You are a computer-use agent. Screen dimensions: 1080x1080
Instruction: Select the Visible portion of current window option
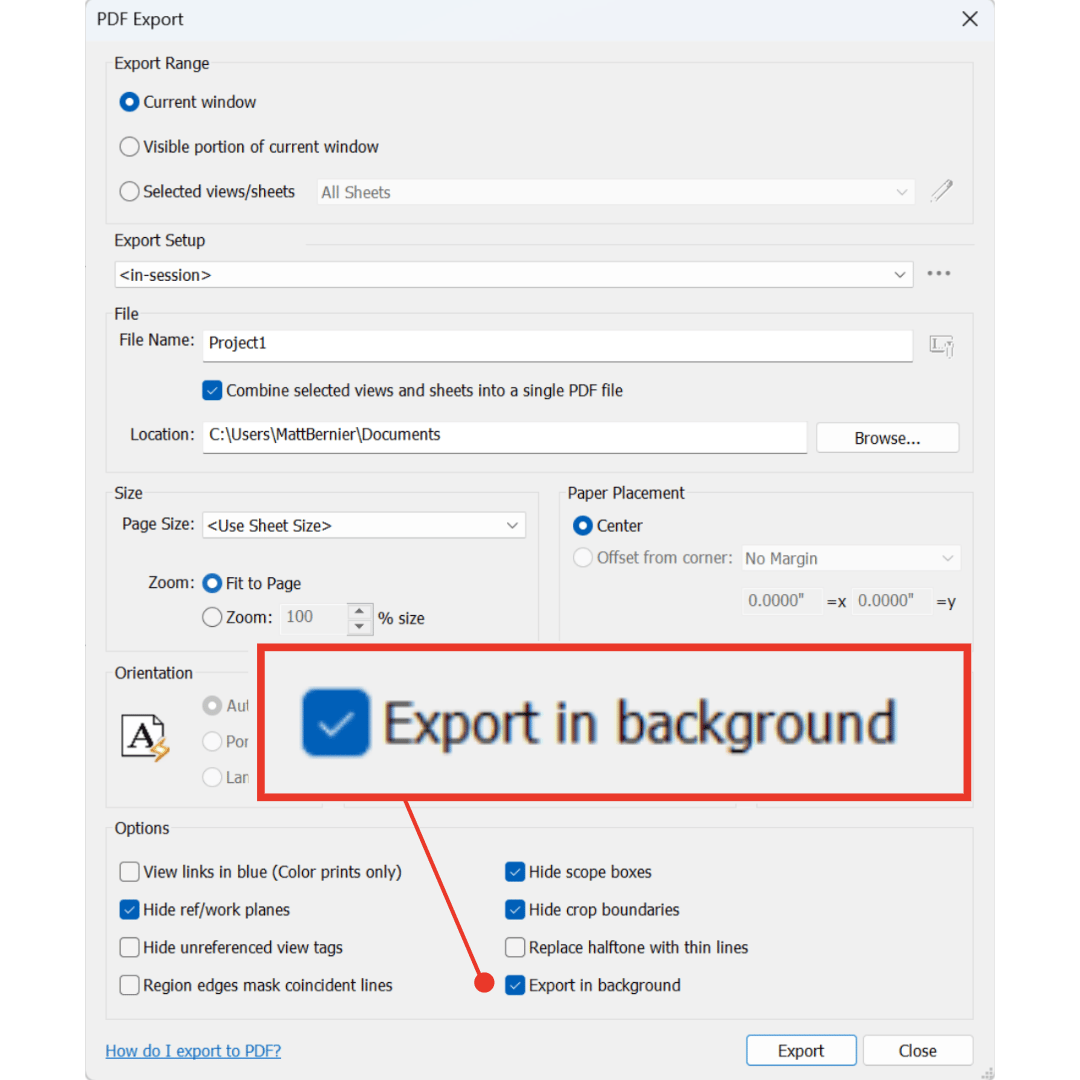129,147
